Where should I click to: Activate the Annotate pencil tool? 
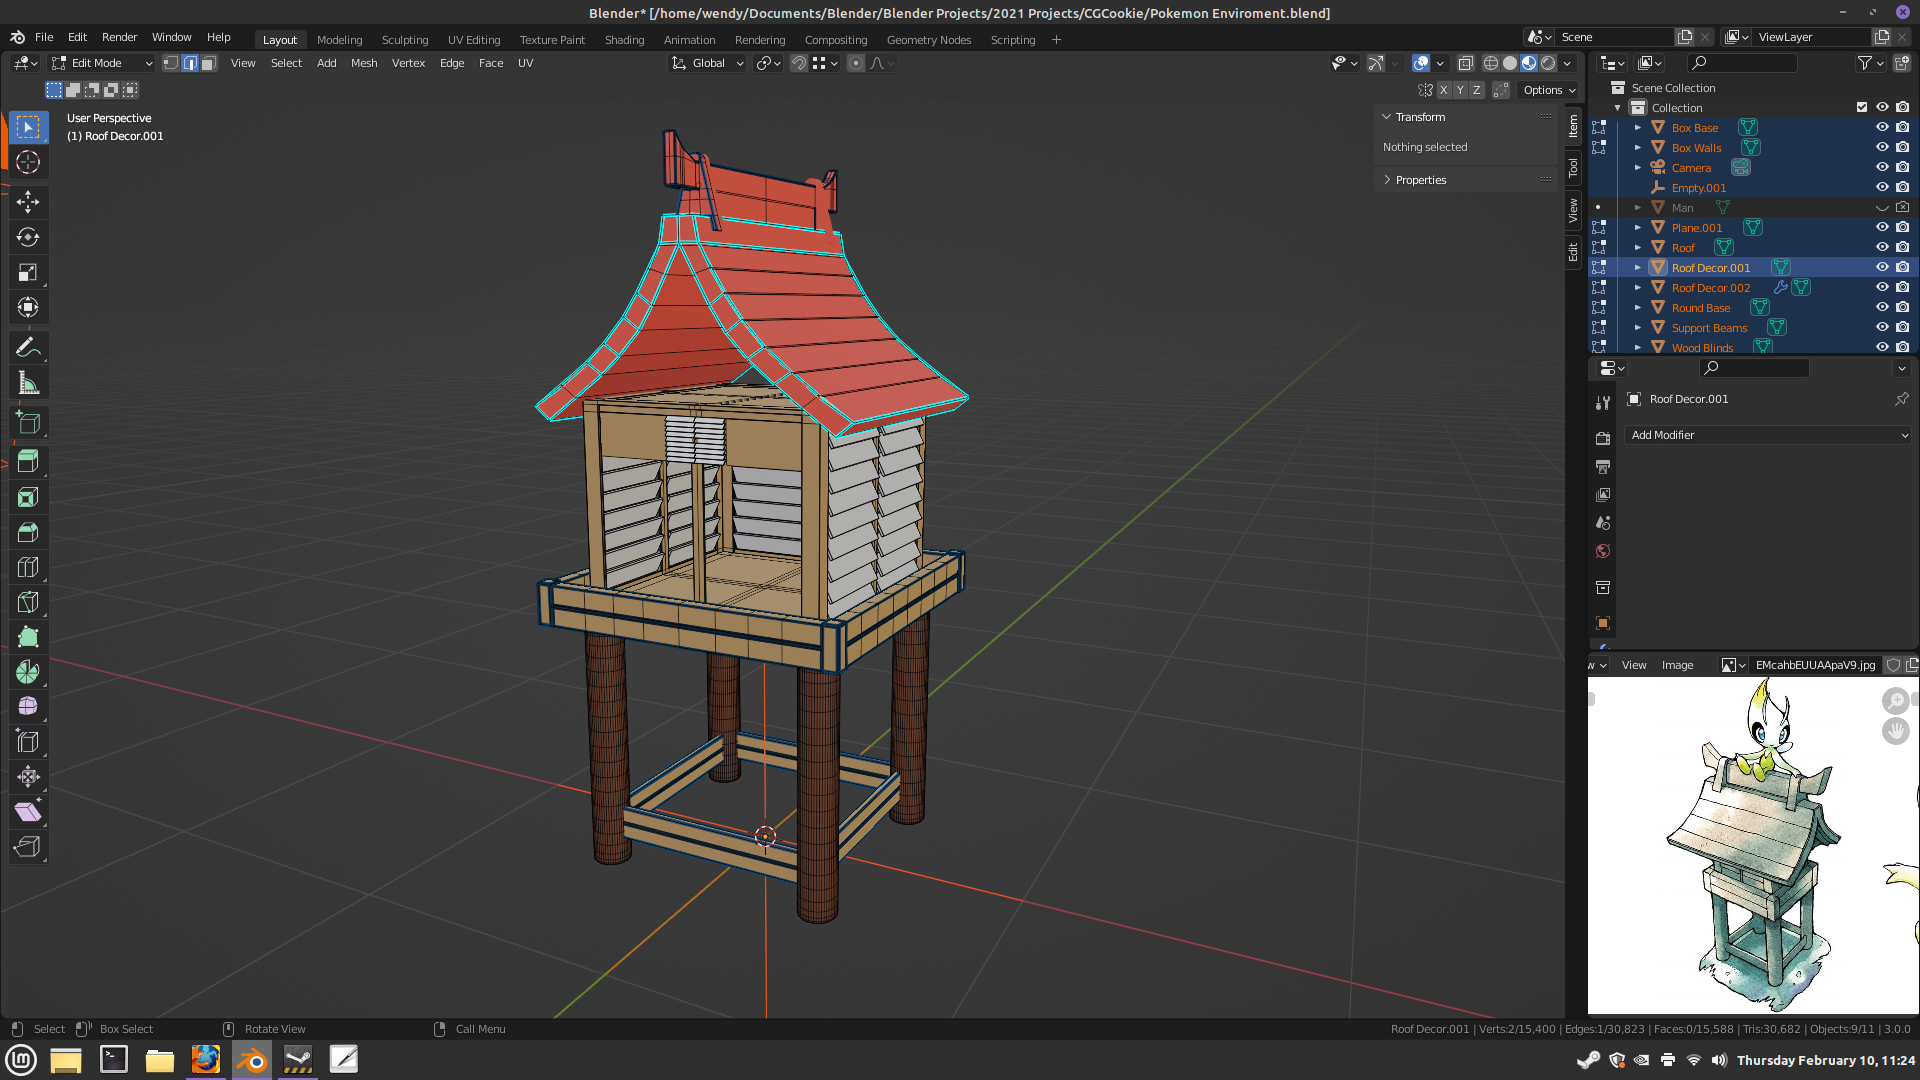coord(28,348)
